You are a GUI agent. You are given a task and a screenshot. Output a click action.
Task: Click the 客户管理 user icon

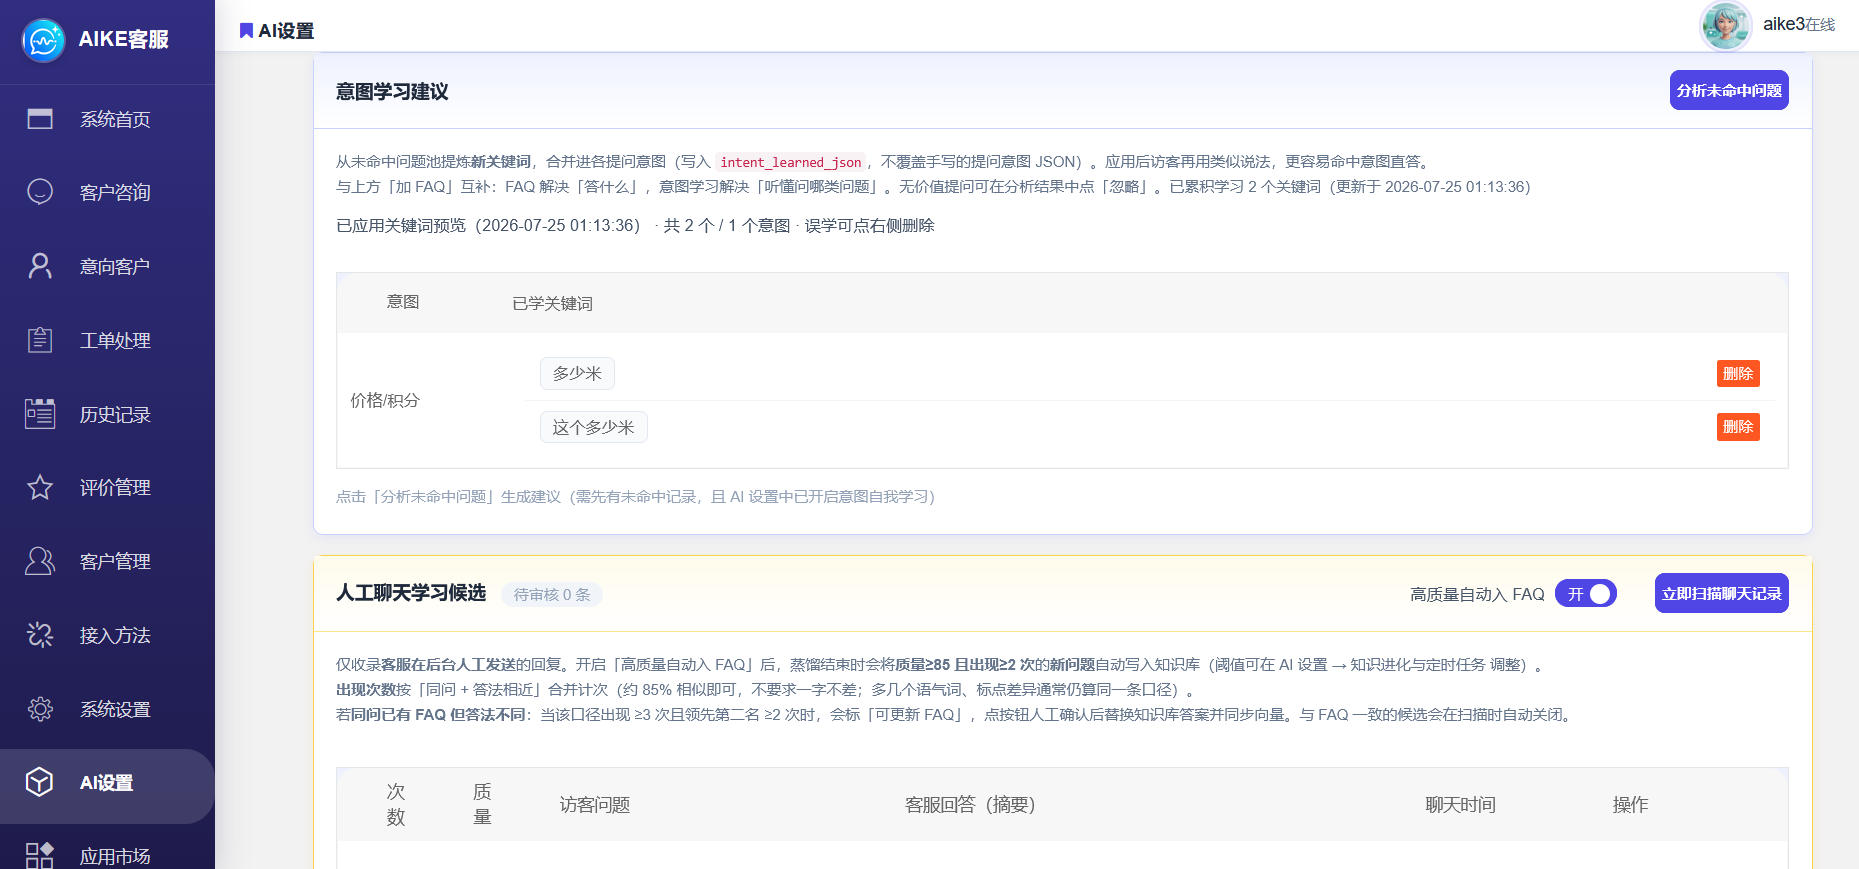click(x=40, y=561)
